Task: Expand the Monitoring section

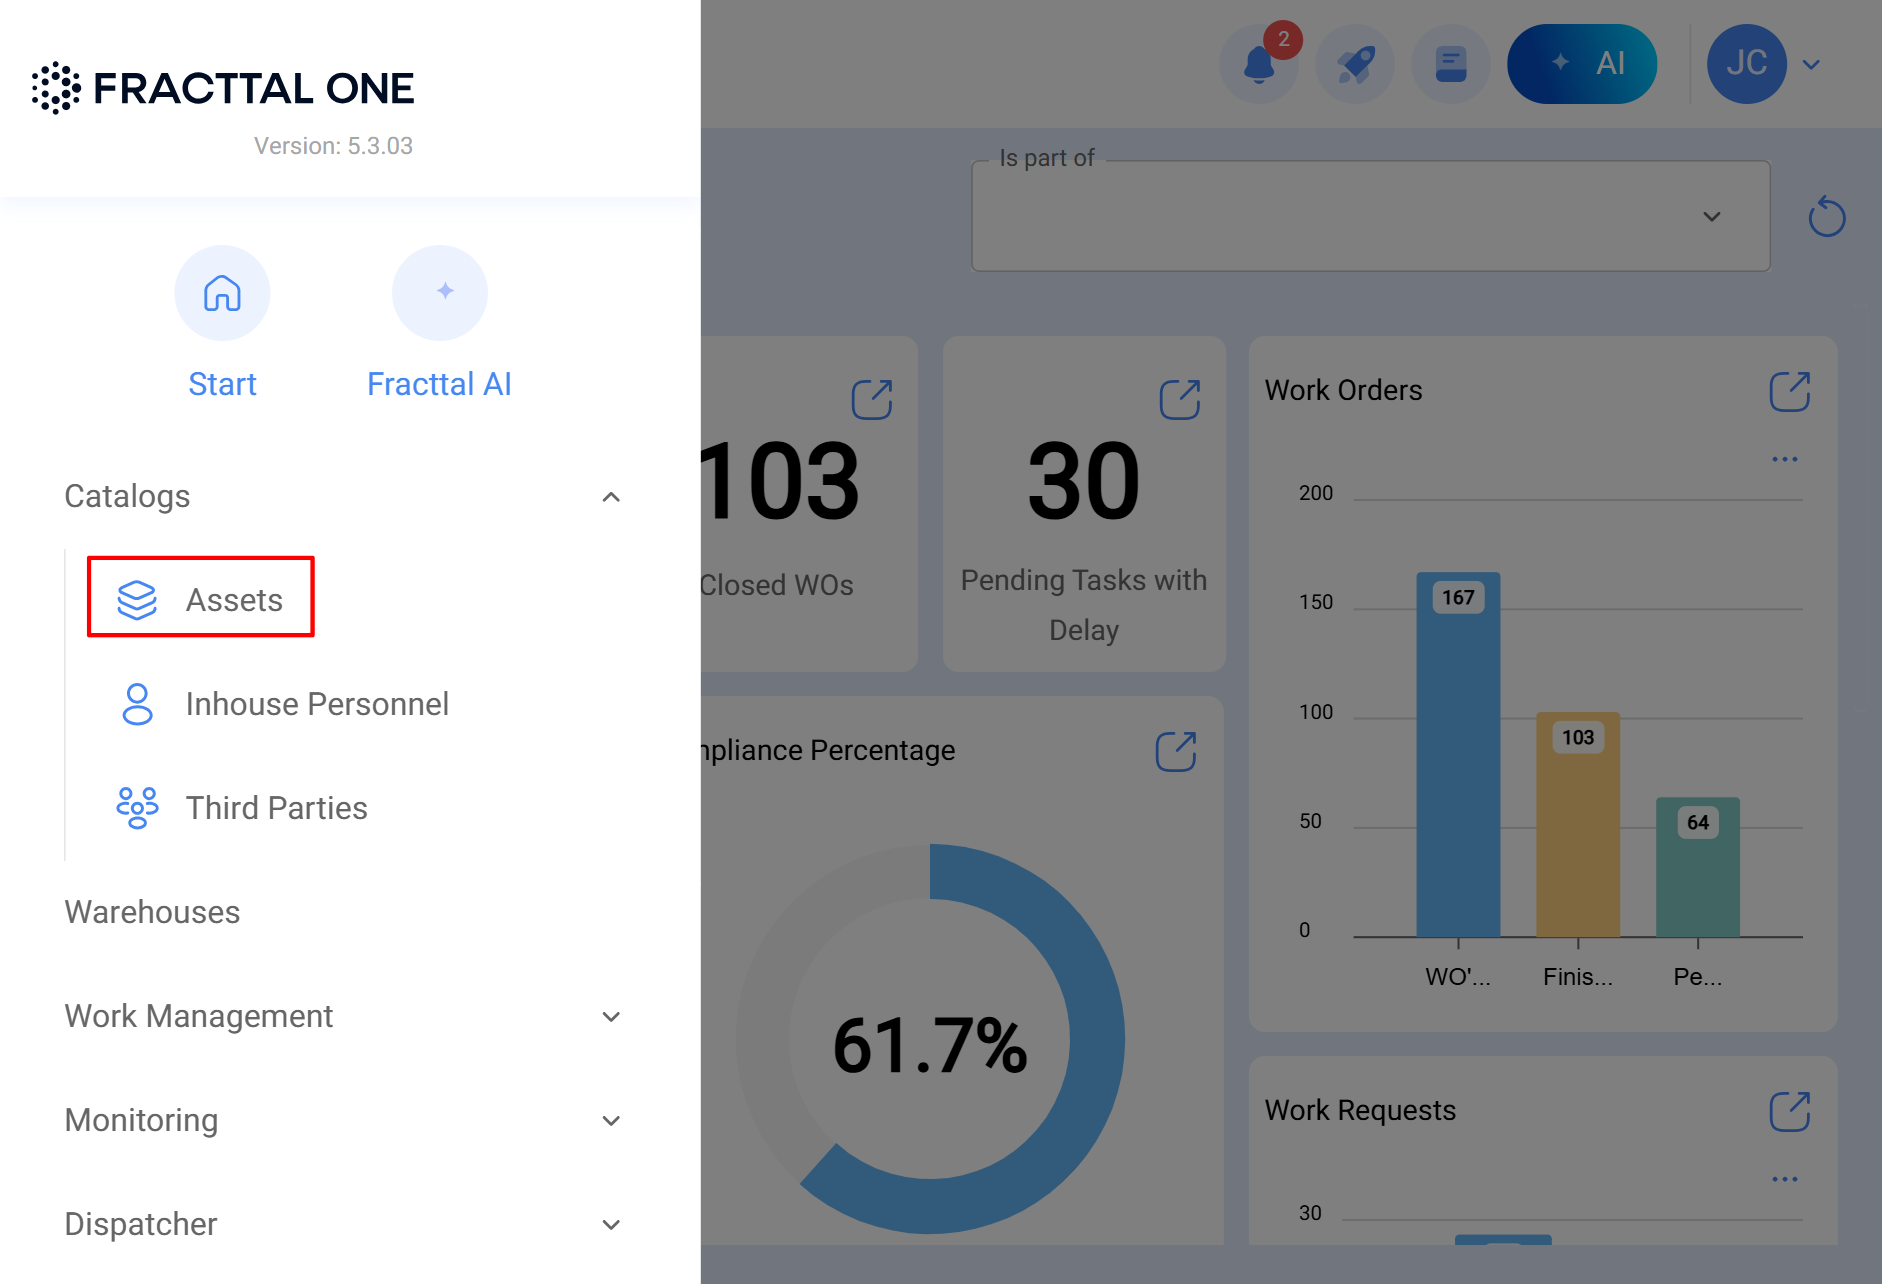Action: point(611,1120)
